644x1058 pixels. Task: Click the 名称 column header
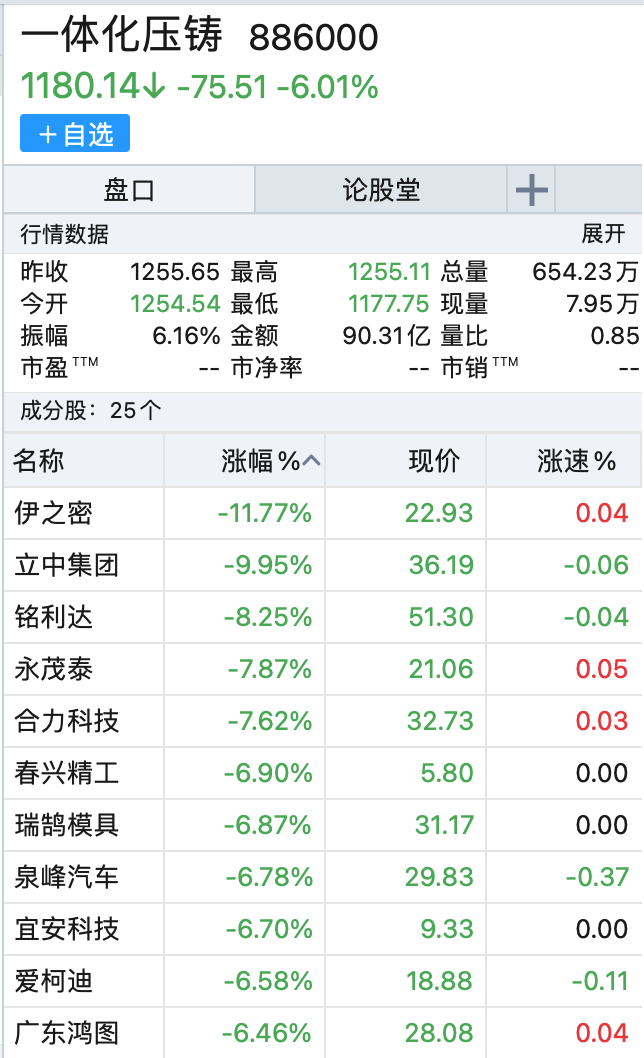coord(40,461)
